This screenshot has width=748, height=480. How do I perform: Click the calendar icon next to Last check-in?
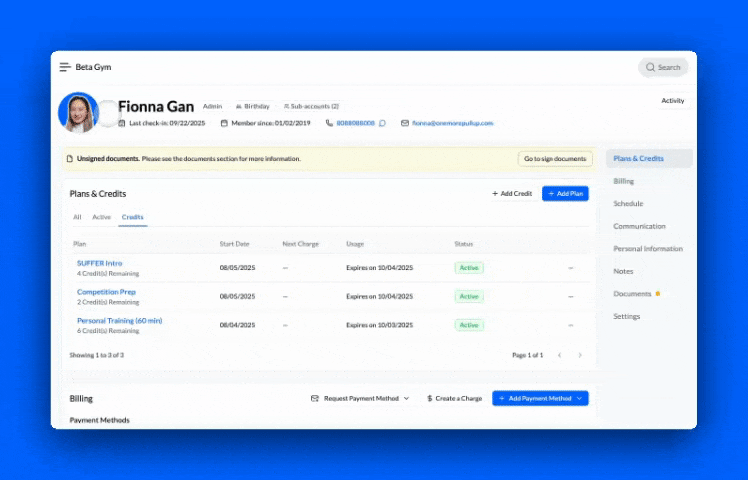pos(122,123)
